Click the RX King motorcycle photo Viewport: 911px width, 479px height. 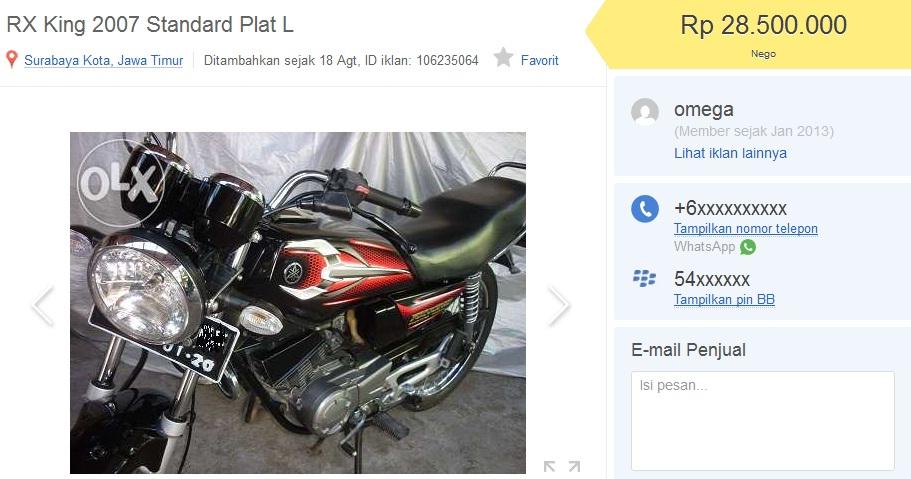pos(297,302)
